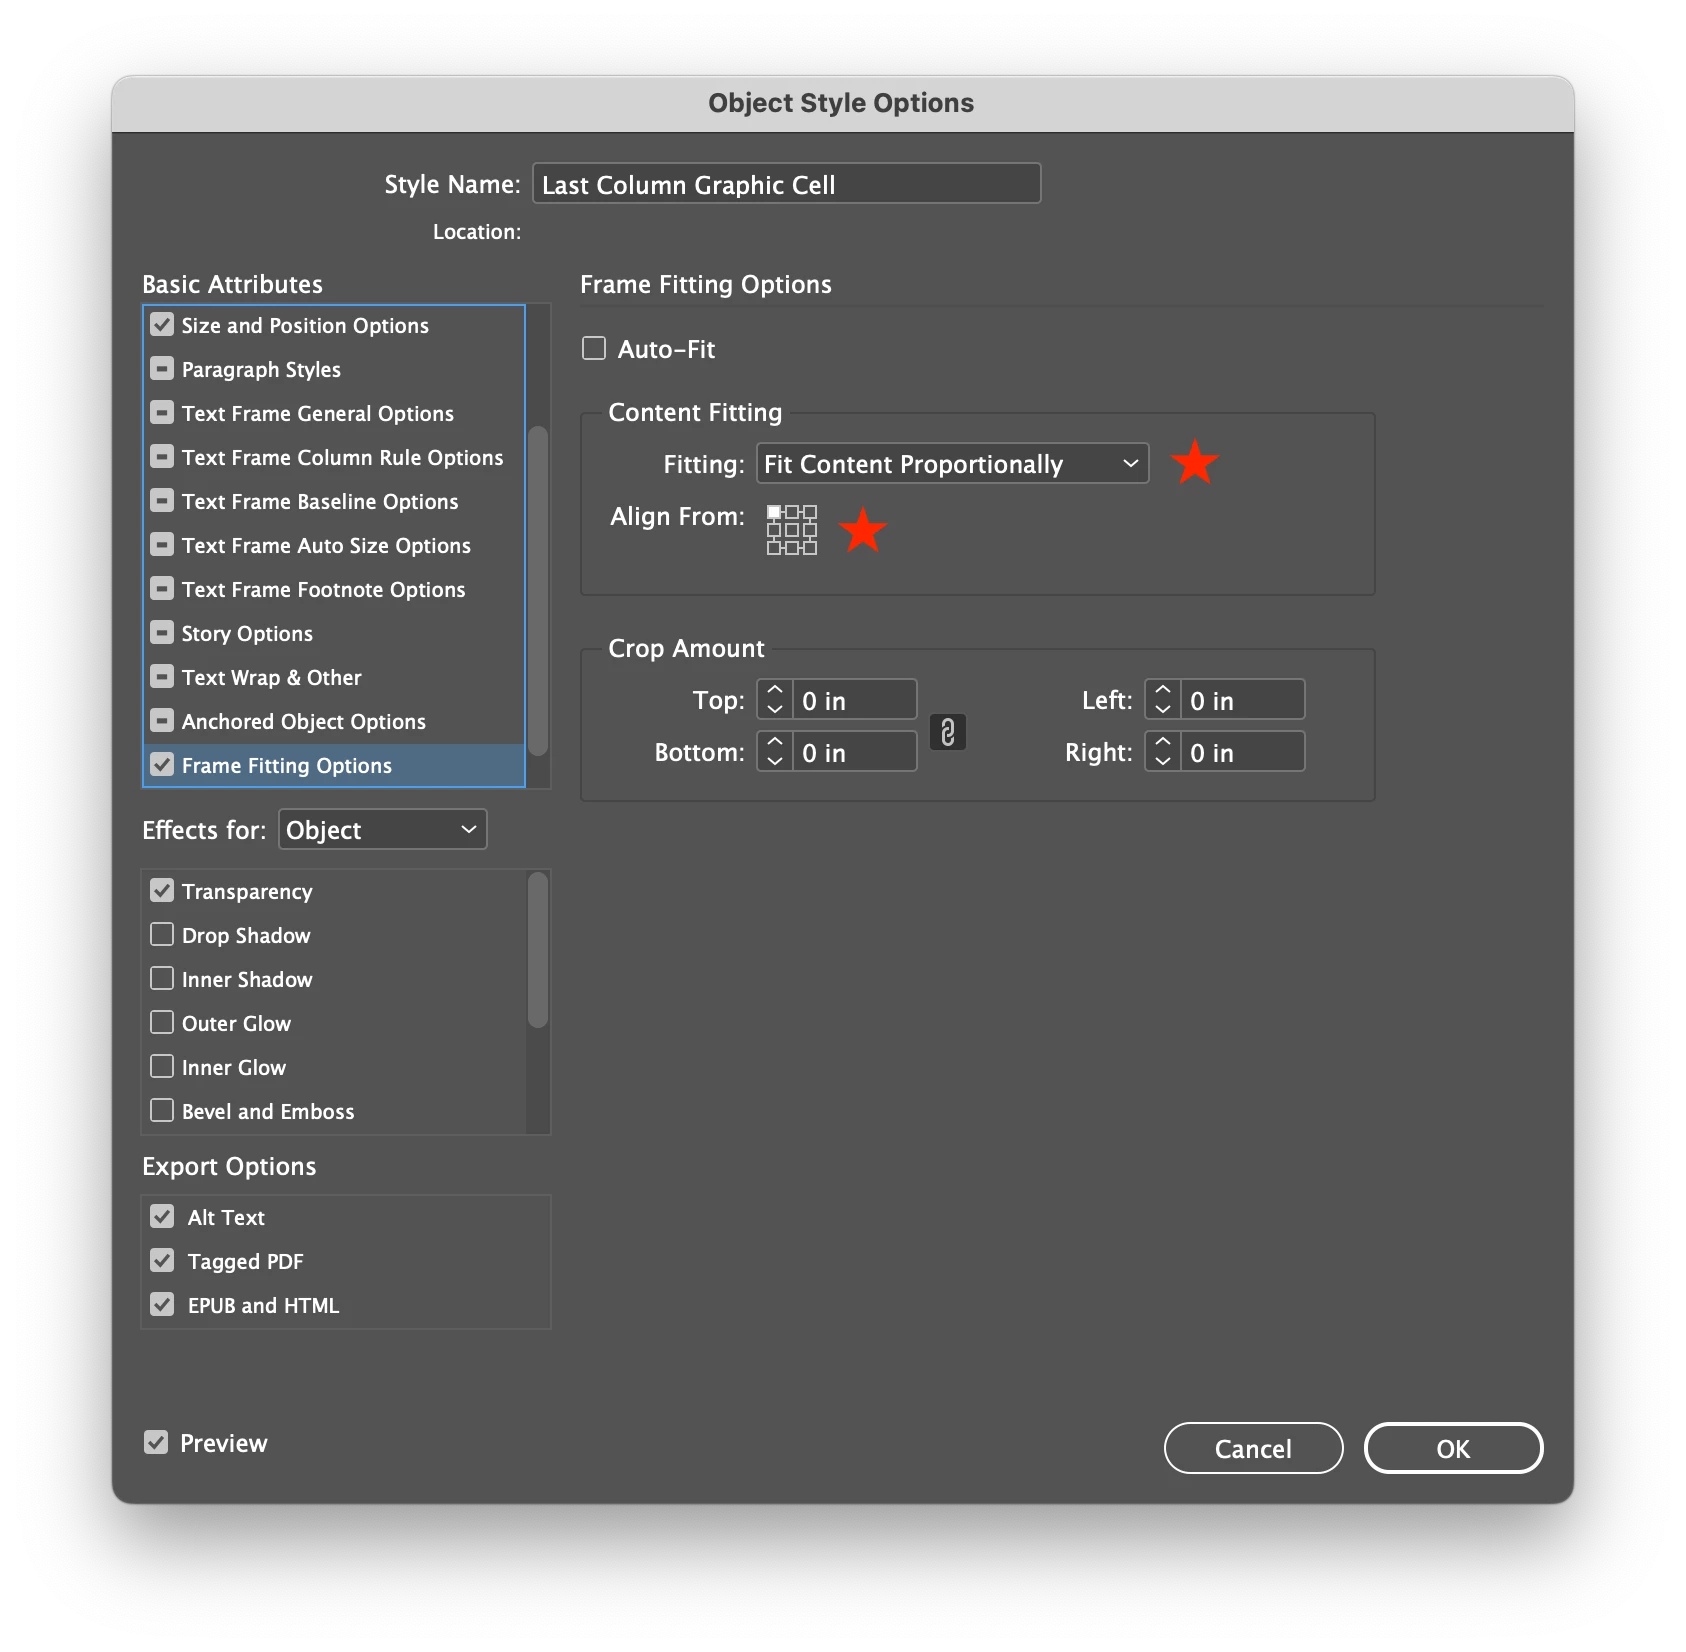Viewport: 1686px width, 1652px height.
Task: Select Text Frame General Options row
Action: click(334, 413)
